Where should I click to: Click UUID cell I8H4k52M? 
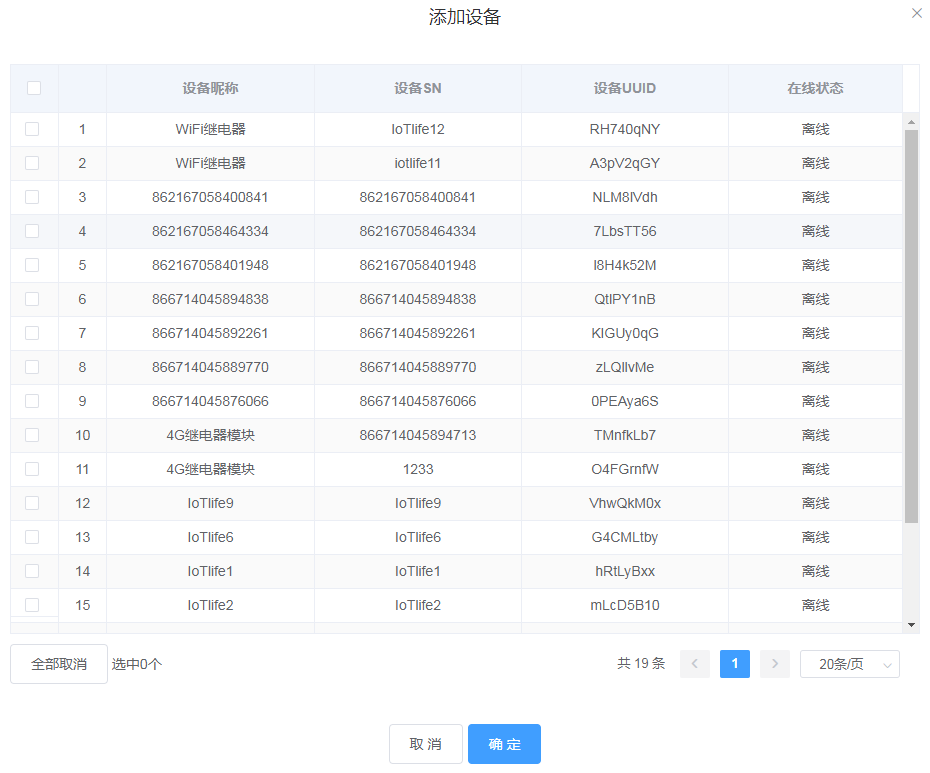click(x=625, y=265)
